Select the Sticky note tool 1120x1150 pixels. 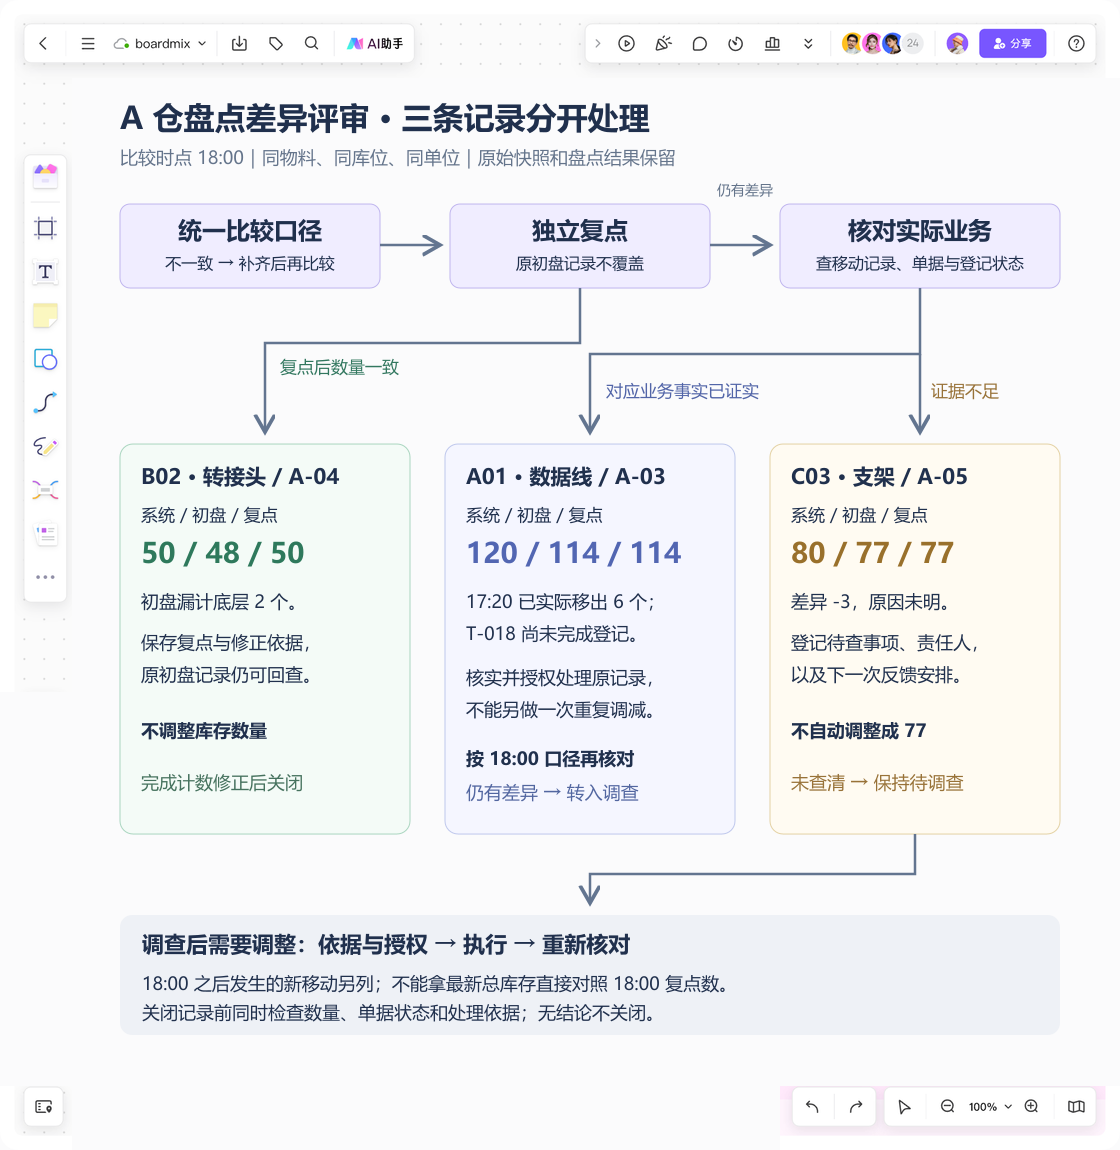[x=45, y=316]
